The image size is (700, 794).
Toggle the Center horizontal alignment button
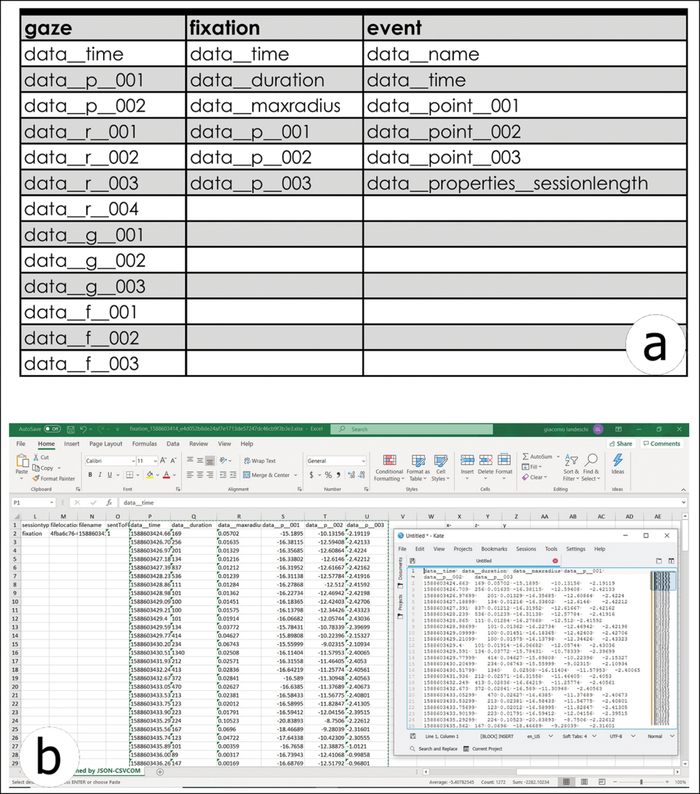(x=200, y=475)
